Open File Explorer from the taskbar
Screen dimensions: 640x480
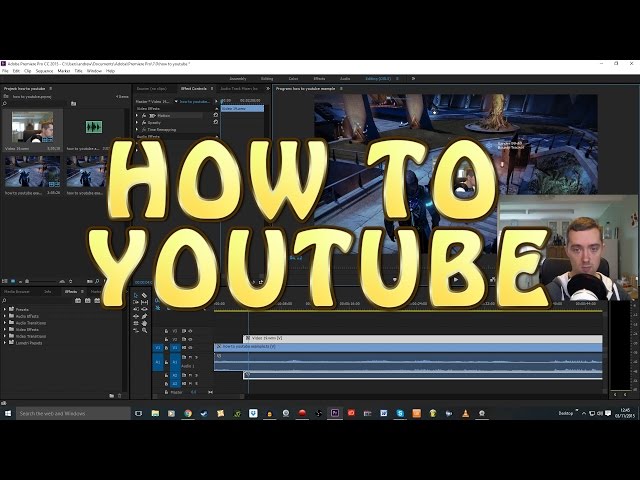pyautogui.click(x=155, y=413)
